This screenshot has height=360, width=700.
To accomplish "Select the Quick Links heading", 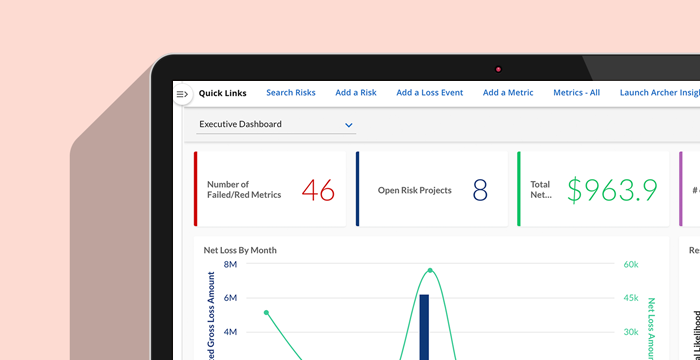I will (x=222, y=93).
